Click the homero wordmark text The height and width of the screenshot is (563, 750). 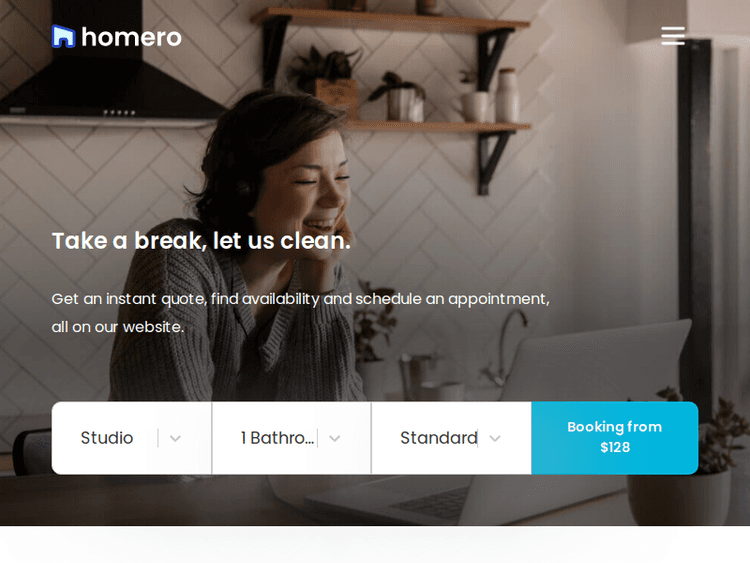coord(132,37)
